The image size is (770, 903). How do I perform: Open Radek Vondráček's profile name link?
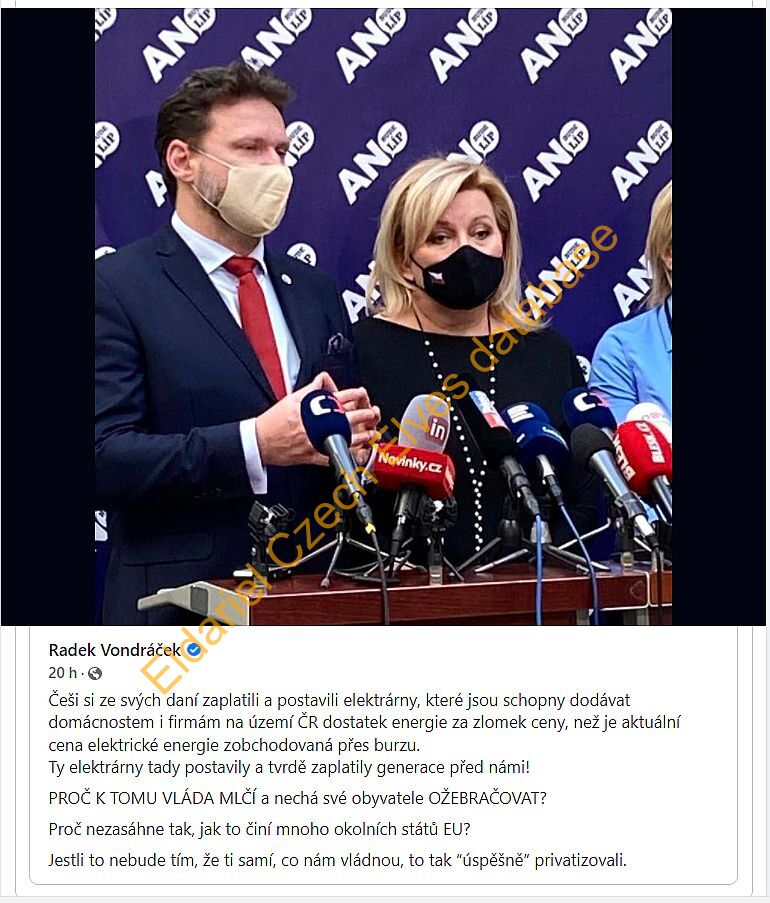[115, 650]
